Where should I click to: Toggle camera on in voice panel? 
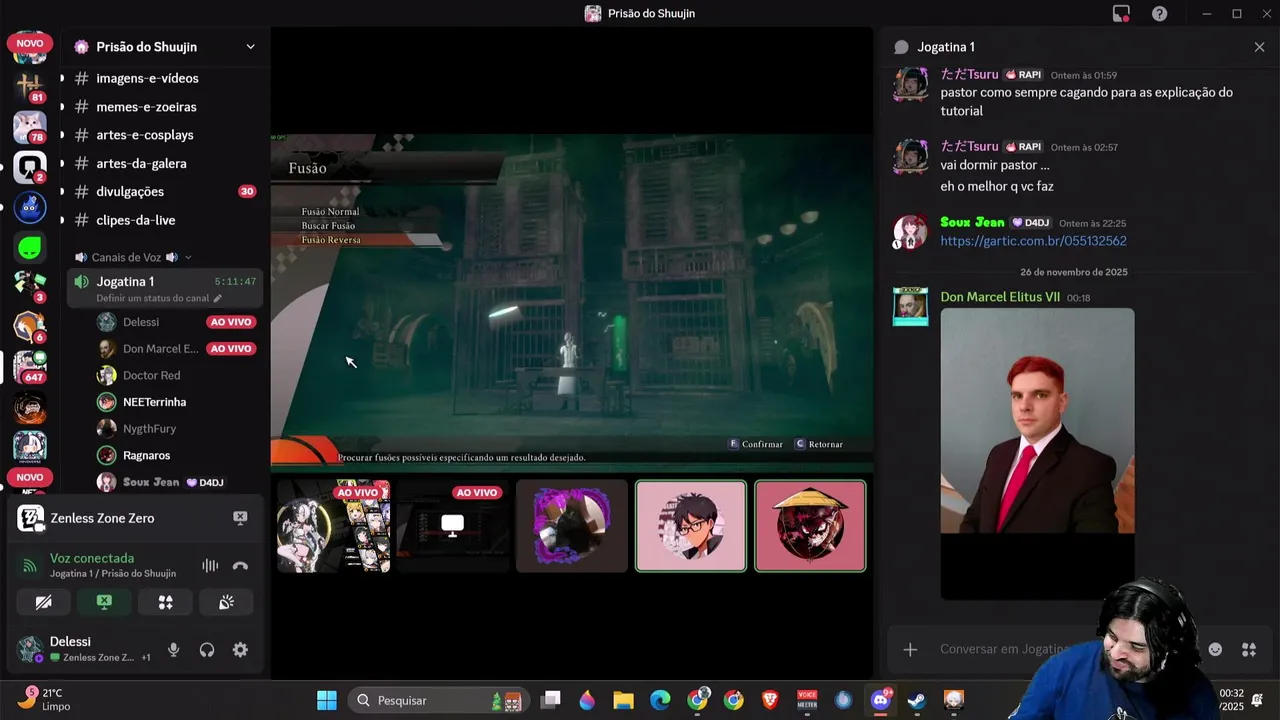point(44,602)
